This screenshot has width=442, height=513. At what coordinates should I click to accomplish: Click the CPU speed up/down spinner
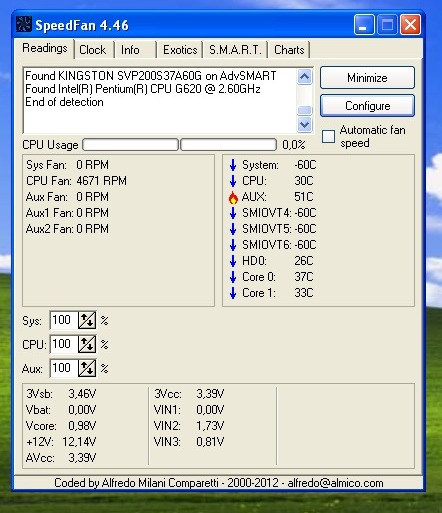pyautogui.click(x=87, y=344)
